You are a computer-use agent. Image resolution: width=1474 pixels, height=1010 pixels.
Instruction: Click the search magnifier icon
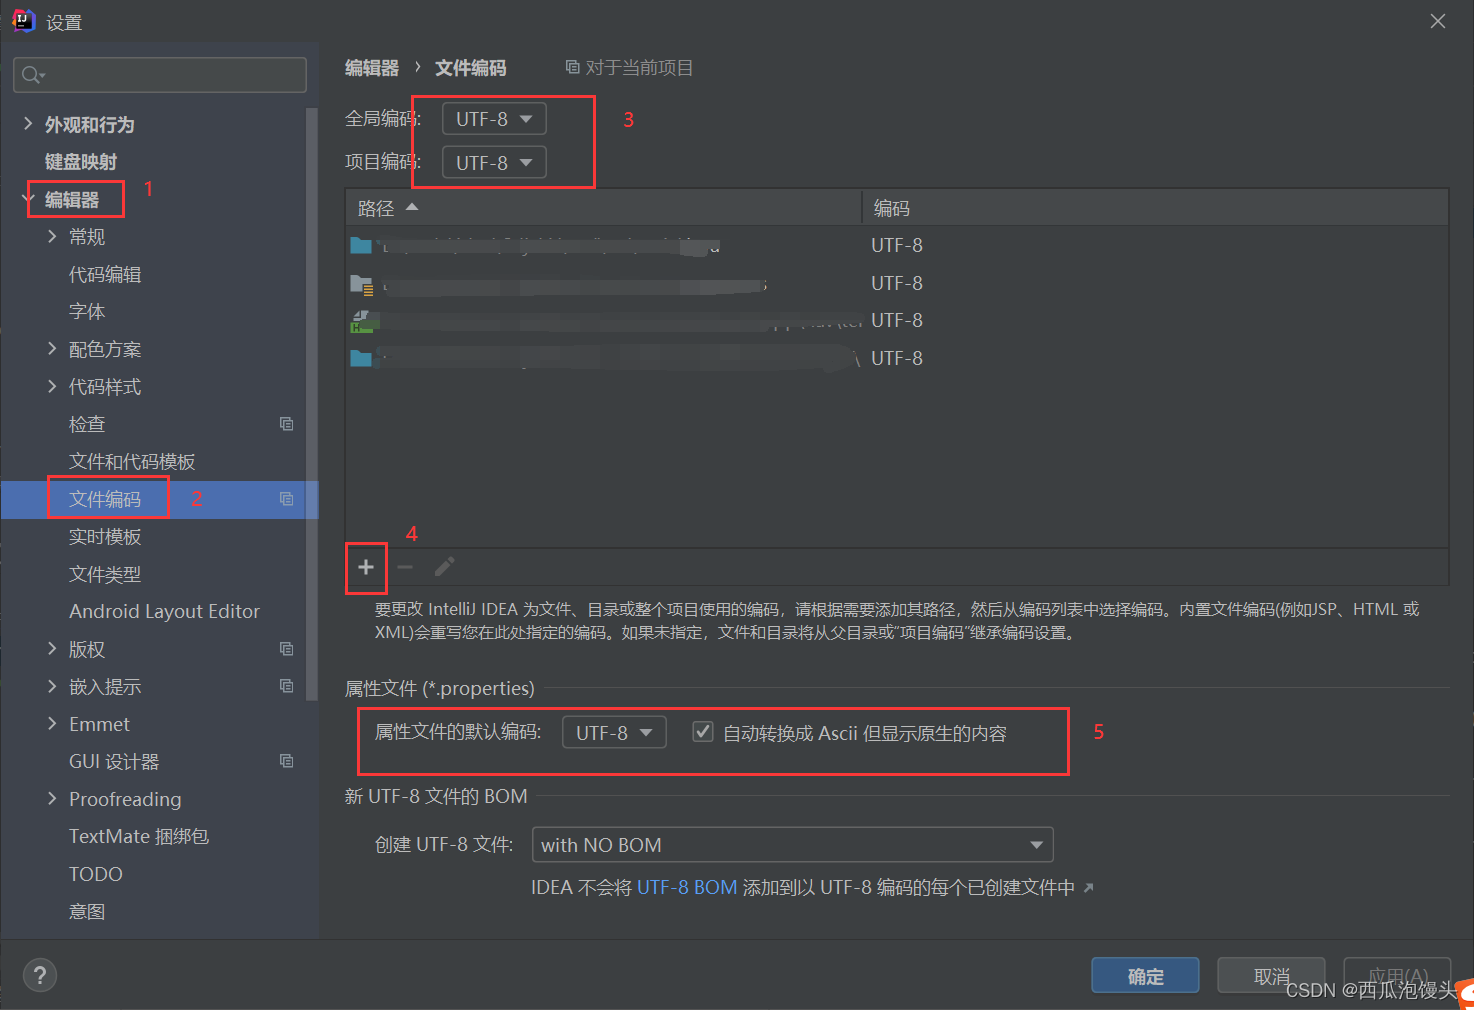click(33, 75)
